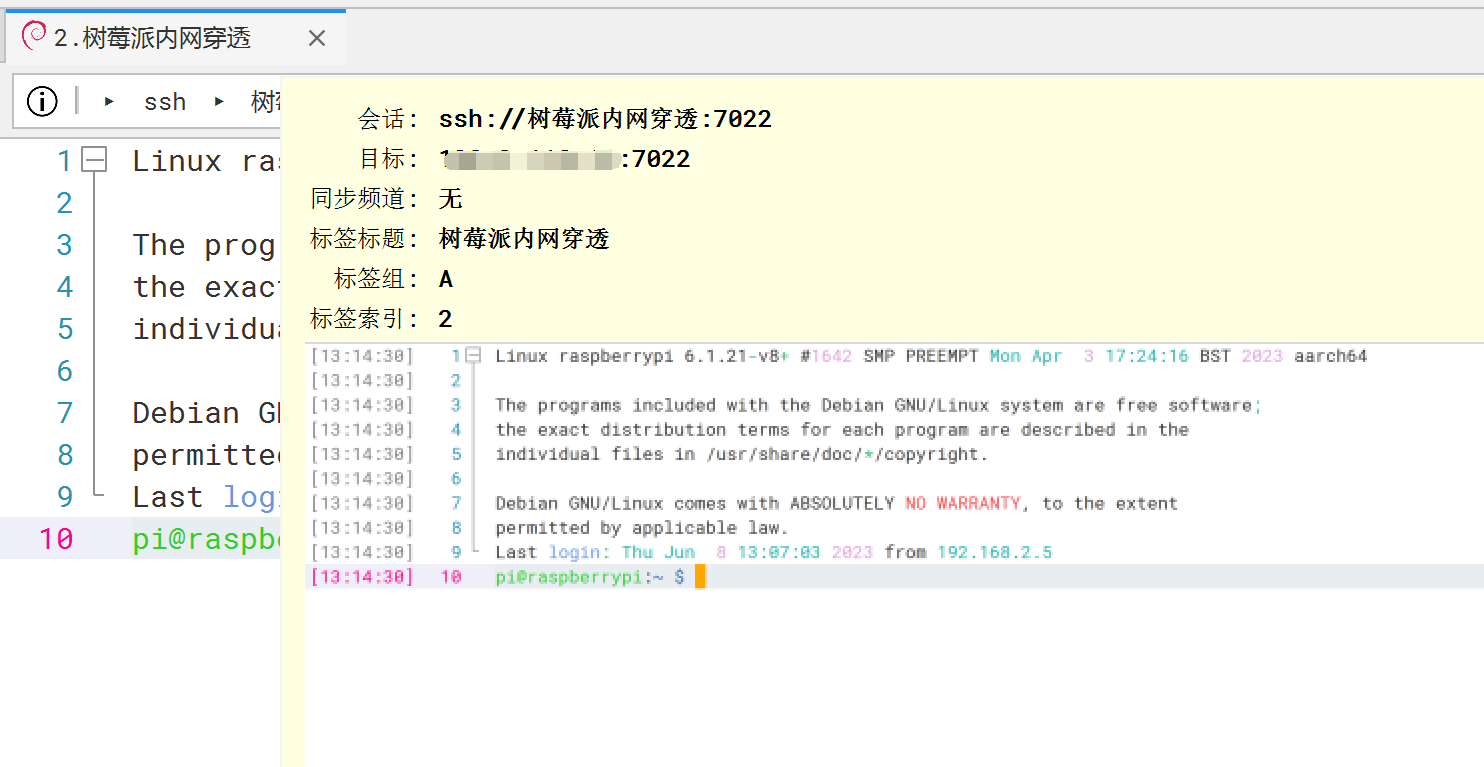Screen dimensions: 1484x767
Task: Click green pi@raspb prompt in main terminal
Action: pos(206,539)
